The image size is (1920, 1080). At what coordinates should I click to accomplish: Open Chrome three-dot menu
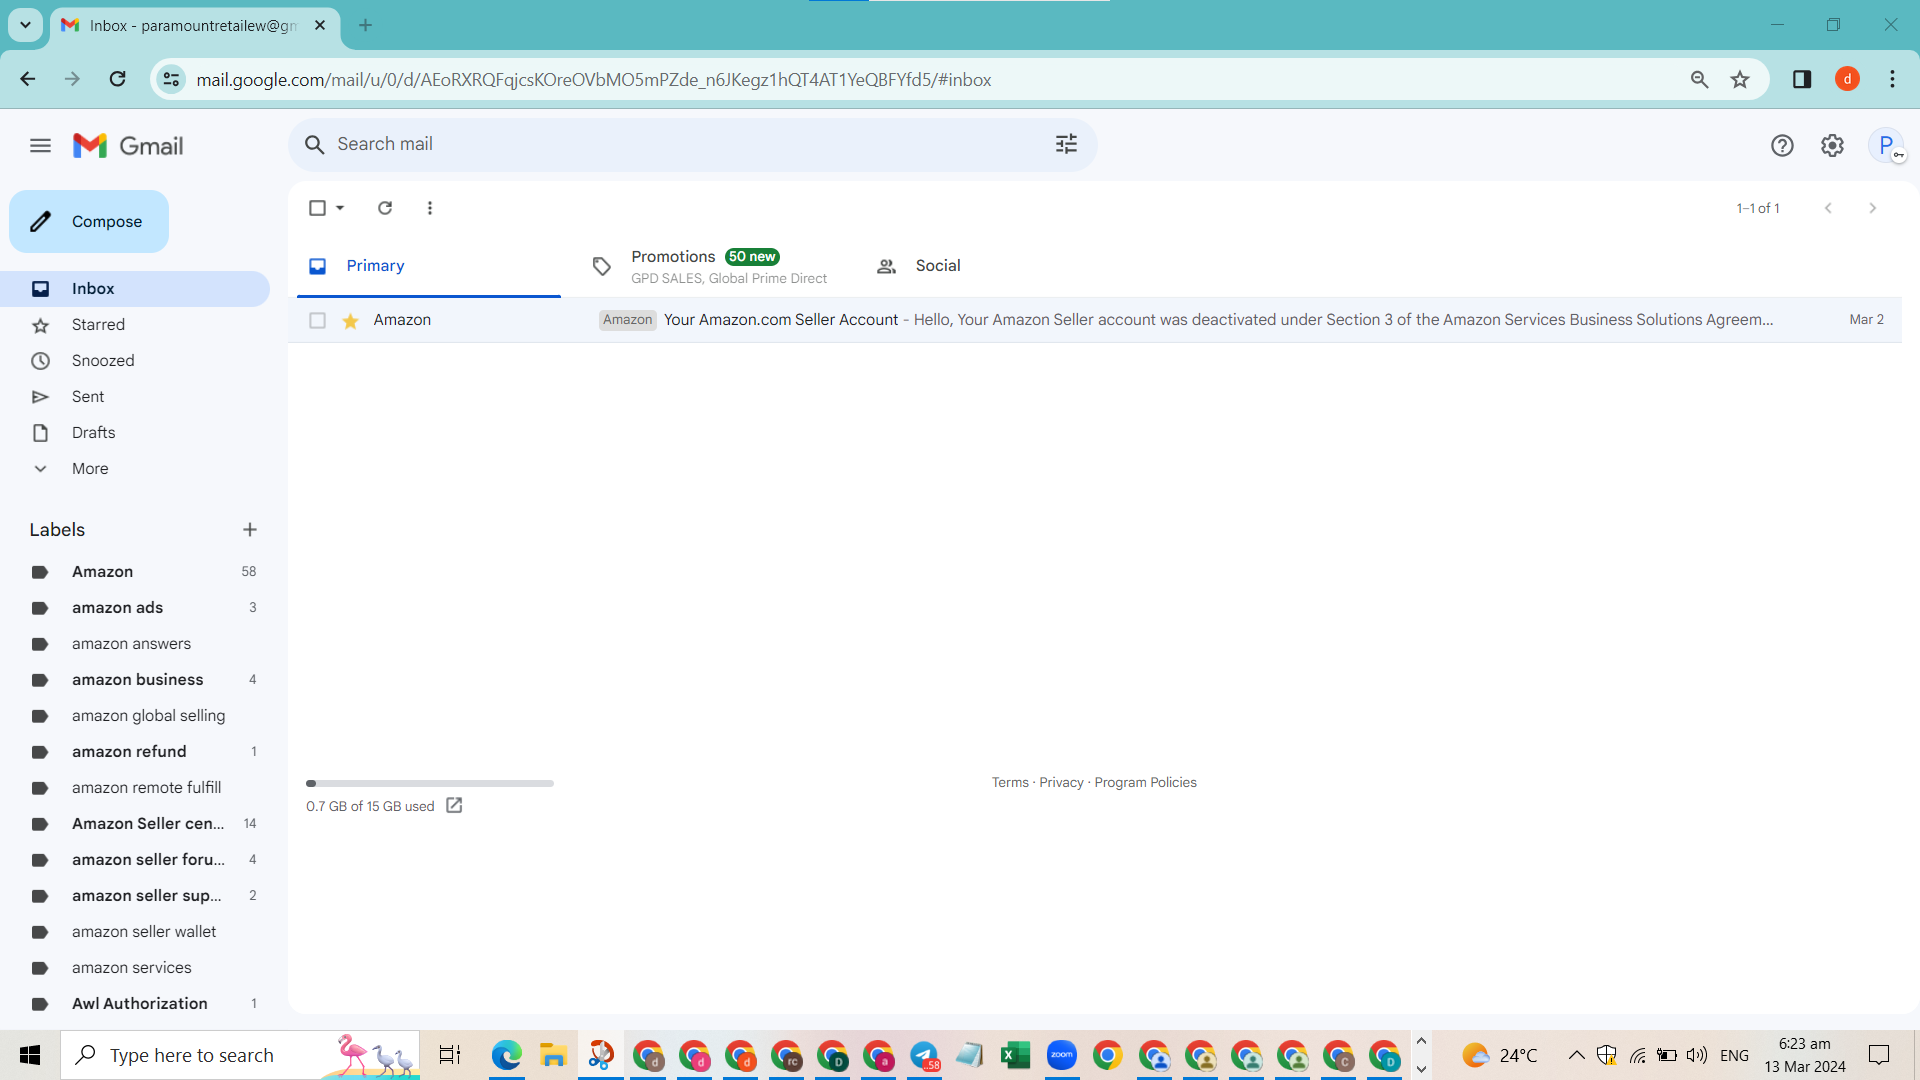tap(1892, 80)
